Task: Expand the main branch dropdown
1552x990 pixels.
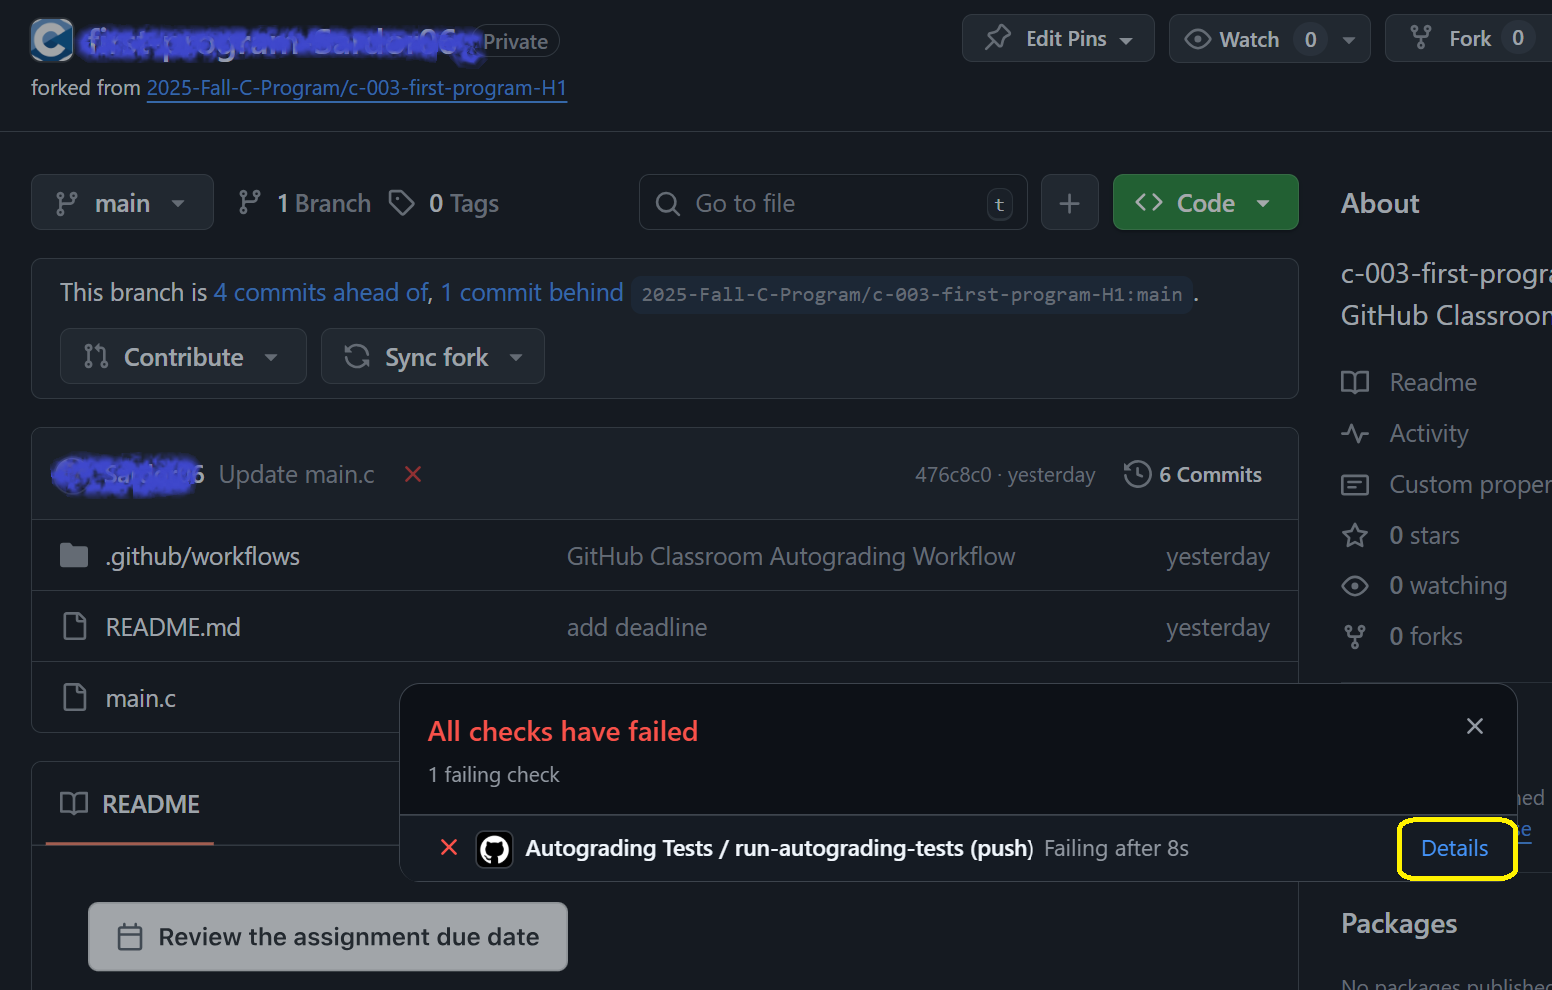Action: [122, 203]
